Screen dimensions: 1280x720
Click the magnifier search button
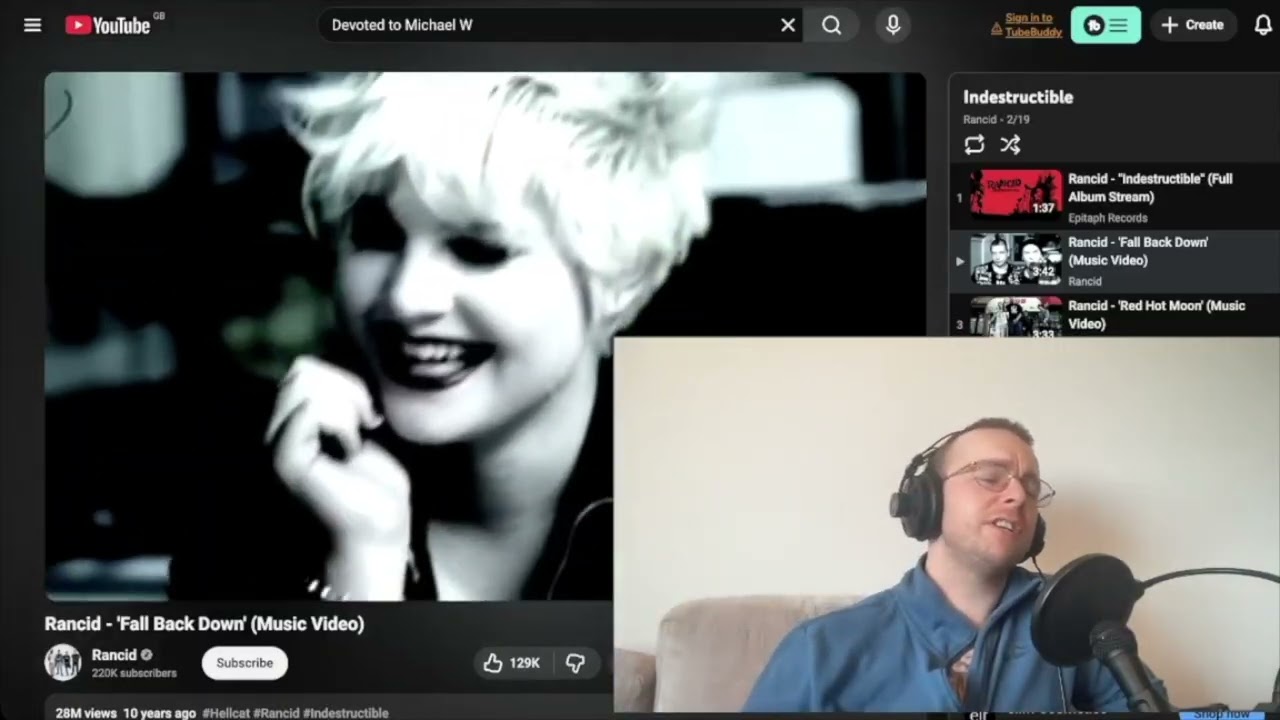click(831, 25)
